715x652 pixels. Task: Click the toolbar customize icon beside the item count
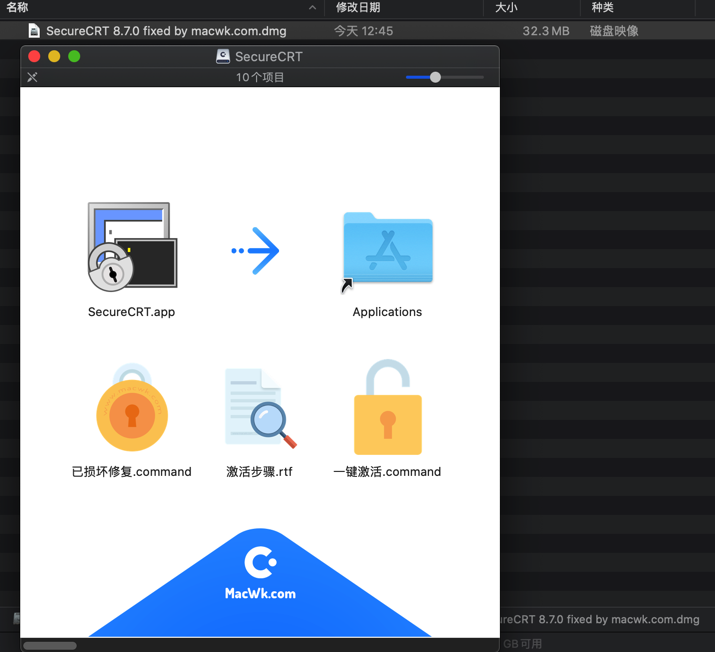pos(32,77)
